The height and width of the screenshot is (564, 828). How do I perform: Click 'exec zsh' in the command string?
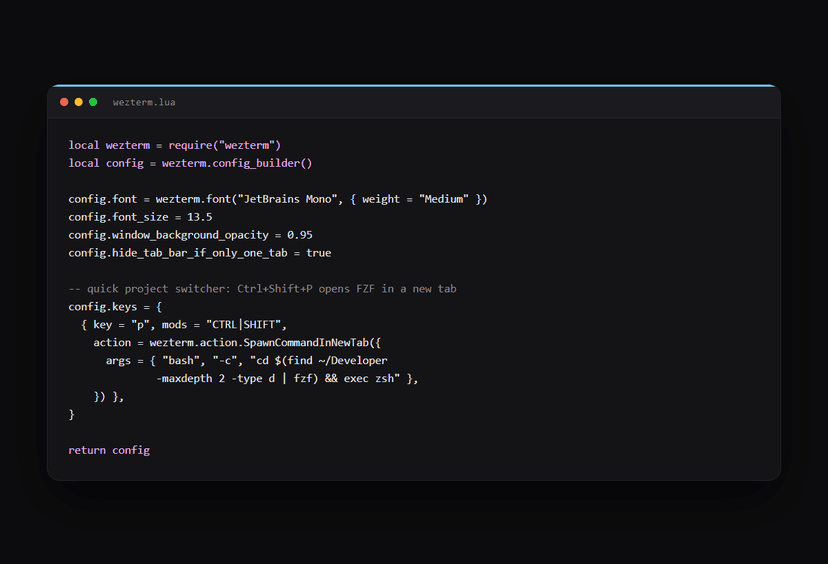click(x=369, y=379)
